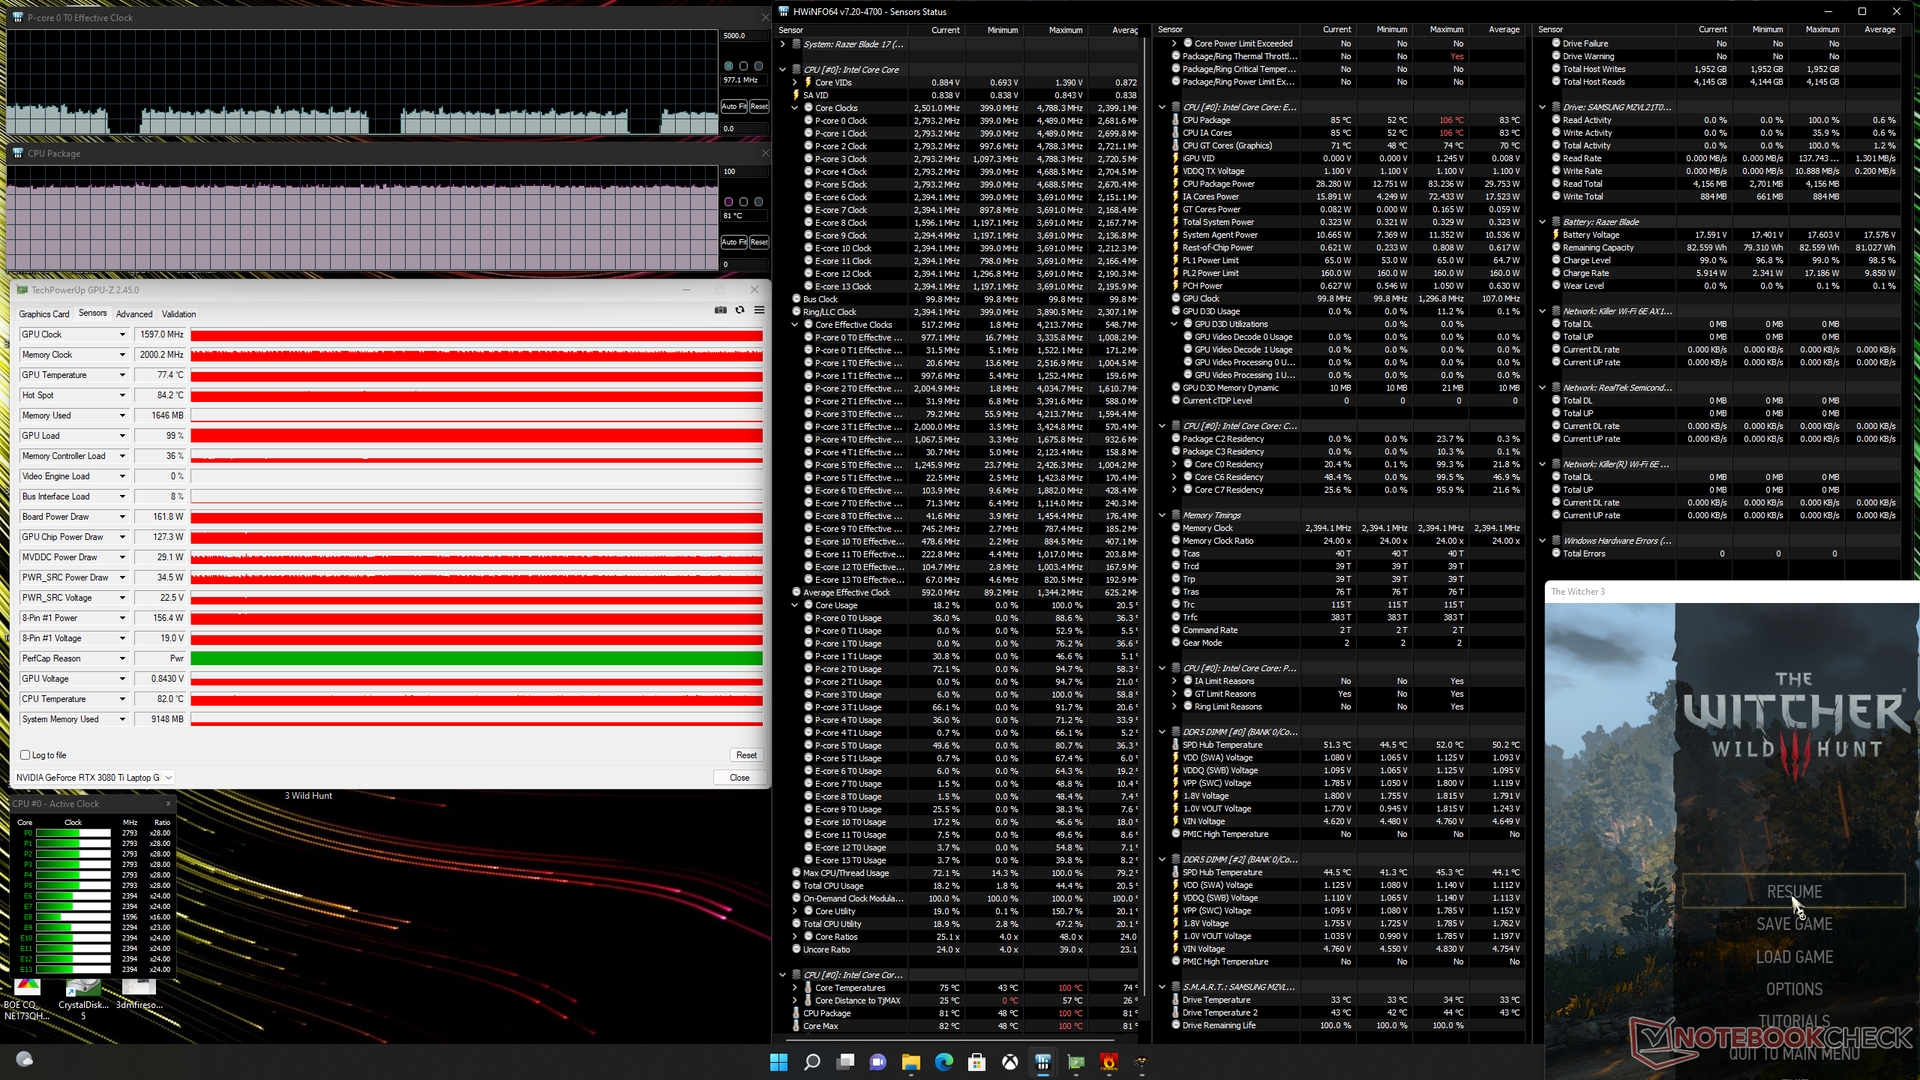Open the GPU-Z hamburger menu icon
The height and width of the screenshot is (1080, 1920).
click(x=759, y=310)
